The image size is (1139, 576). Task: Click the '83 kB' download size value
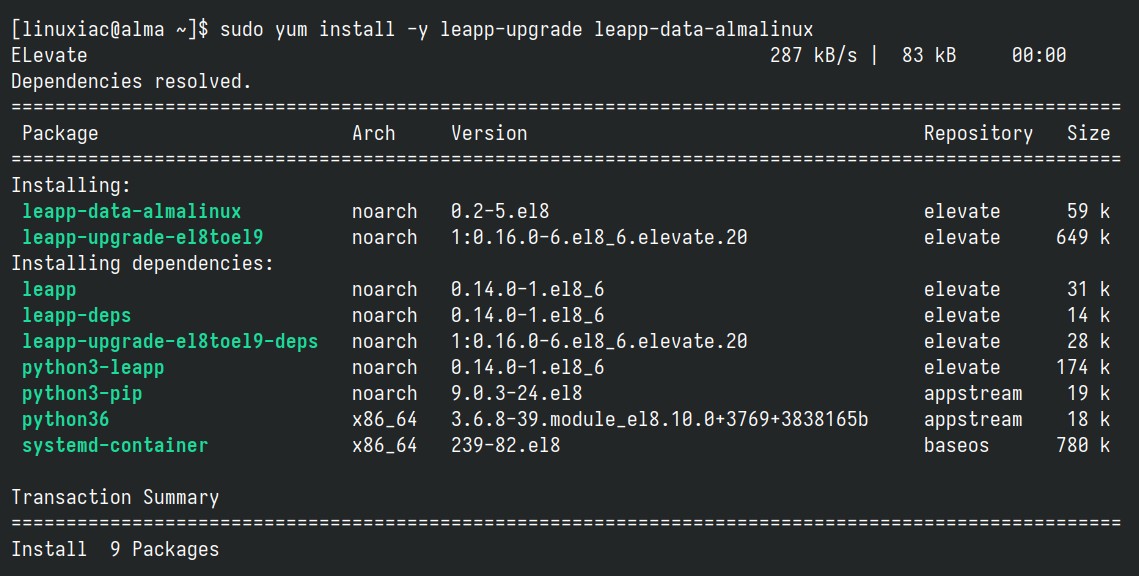coord(929,56)
